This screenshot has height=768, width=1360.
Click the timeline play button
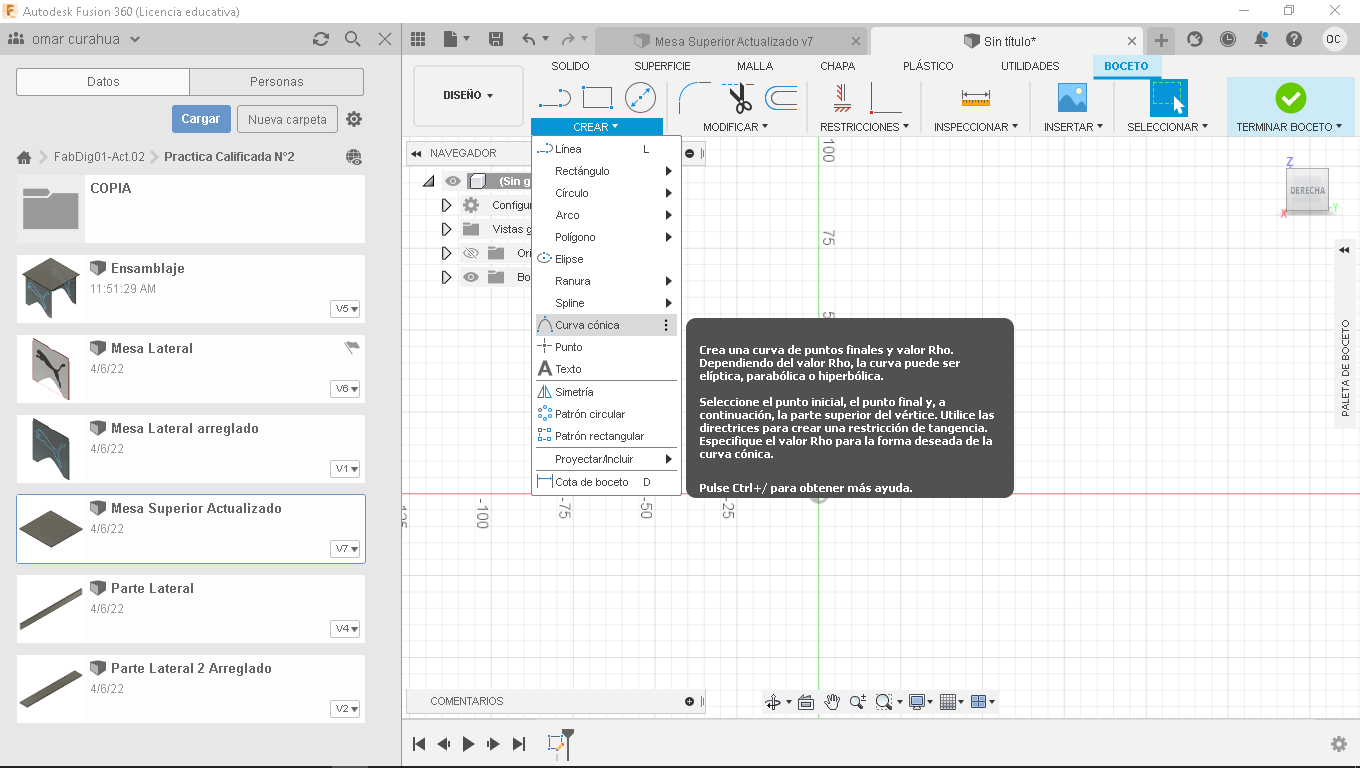pos(468,744)
